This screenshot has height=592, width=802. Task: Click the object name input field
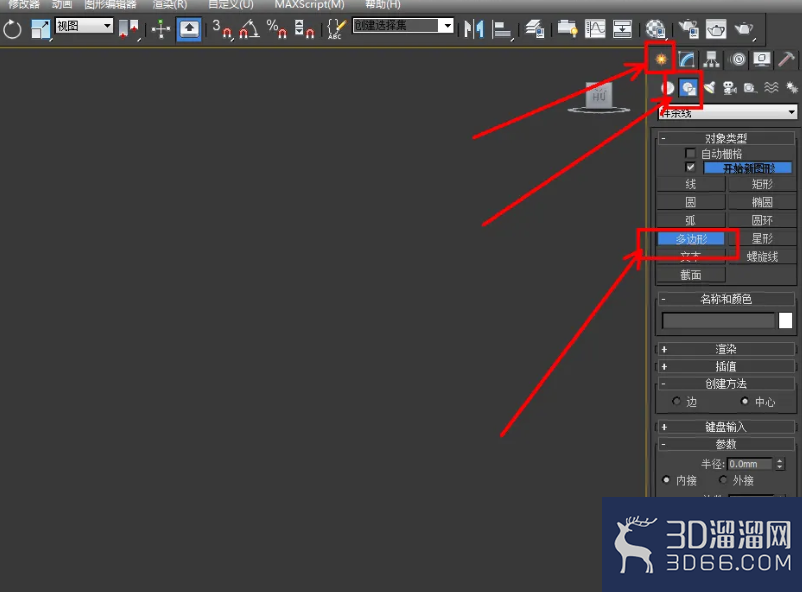click(718, 320)
